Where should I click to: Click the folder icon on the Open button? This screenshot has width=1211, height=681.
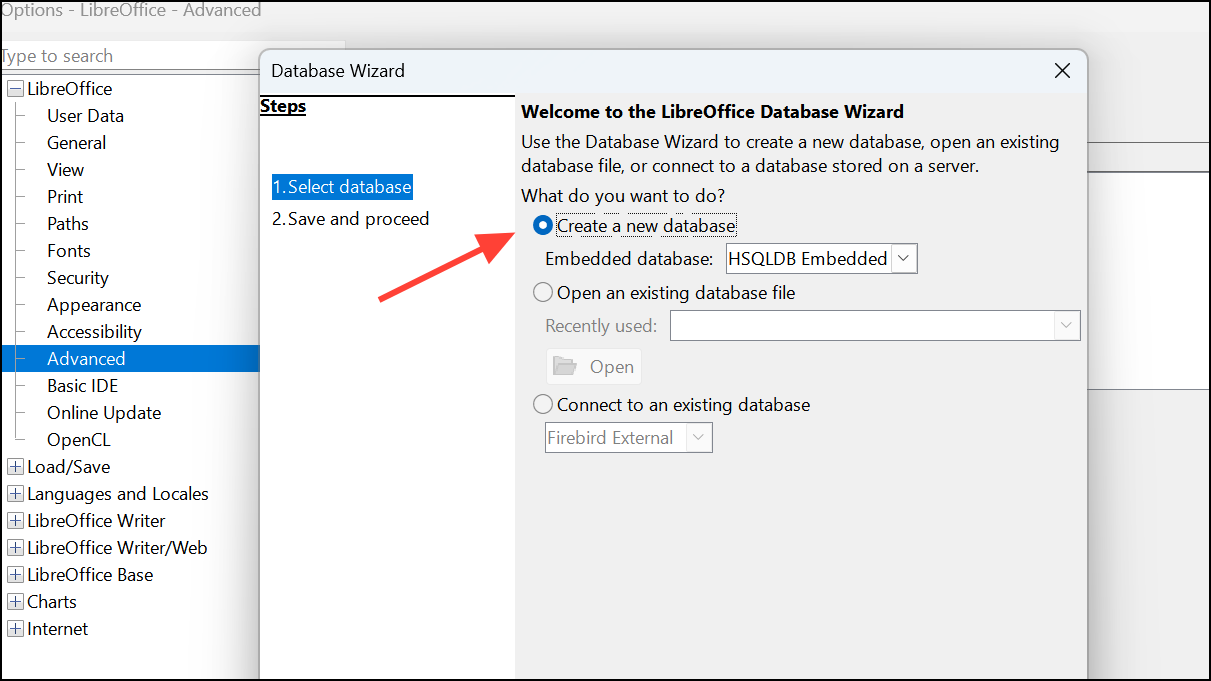[x=562, y=366]
